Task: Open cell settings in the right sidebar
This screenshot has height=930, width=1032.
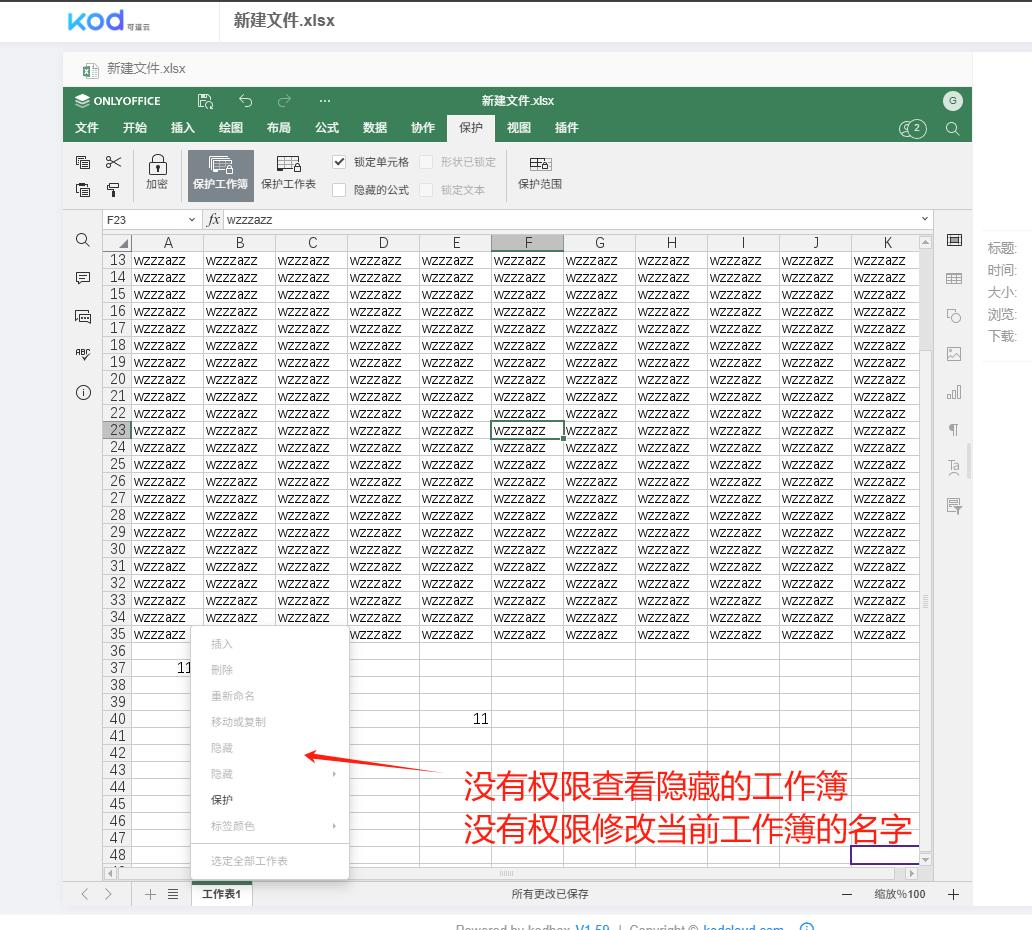Action: point(954,240)
